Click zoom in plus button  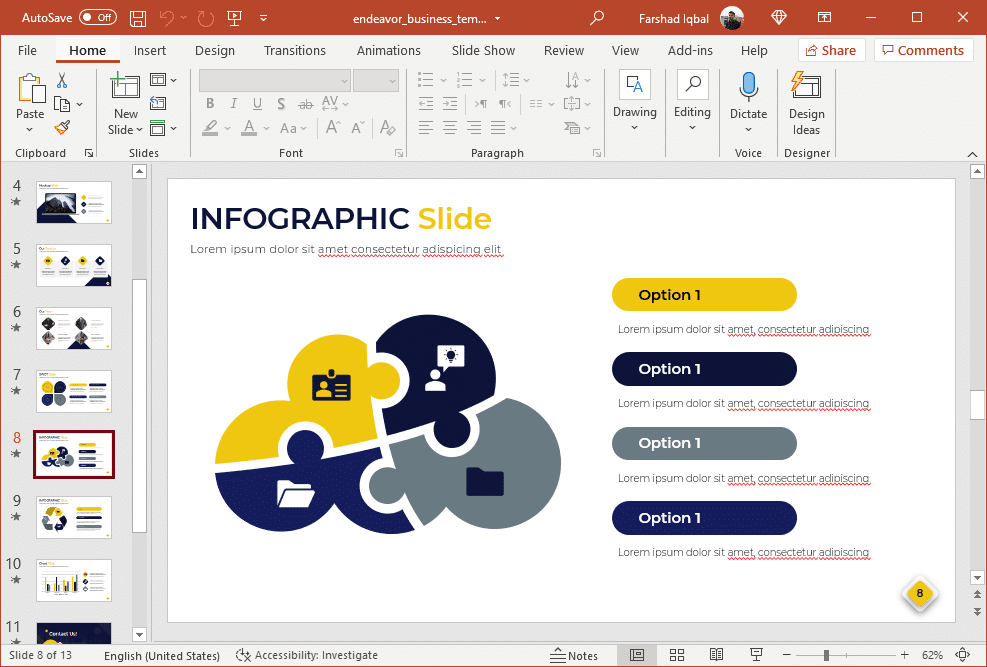905,656
